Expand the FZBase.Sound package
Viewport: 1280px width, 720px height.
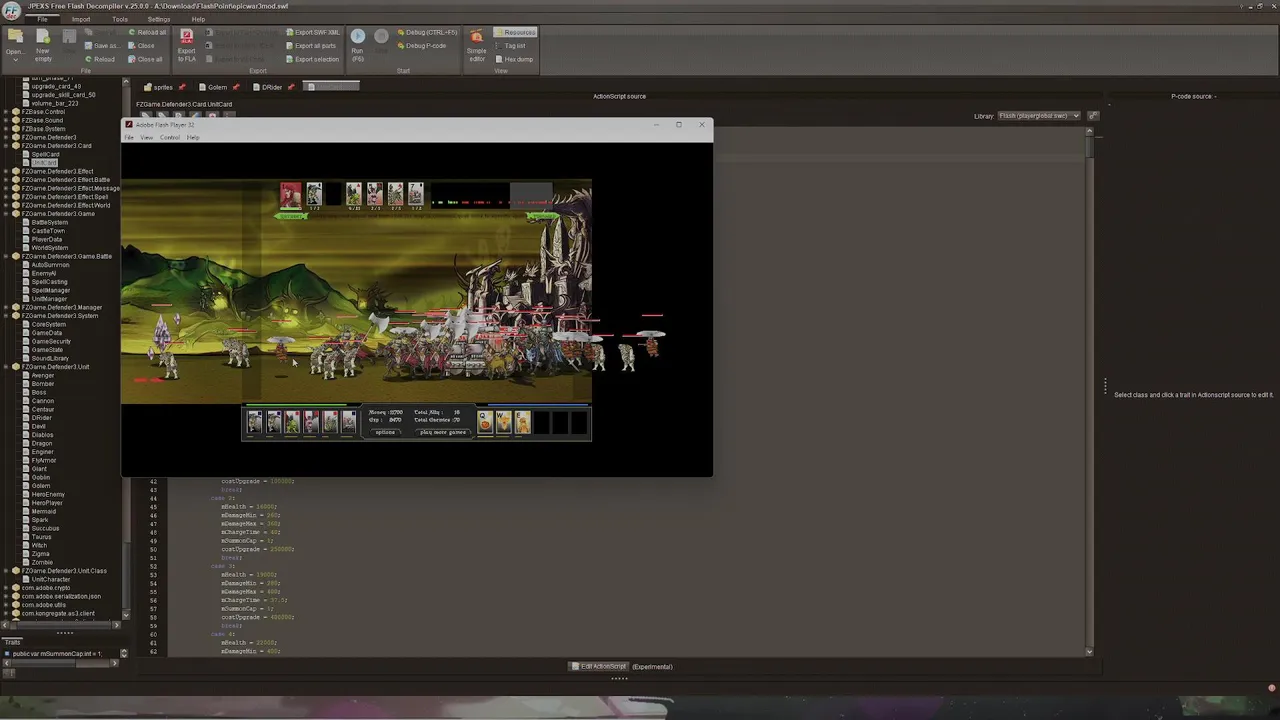6,120
